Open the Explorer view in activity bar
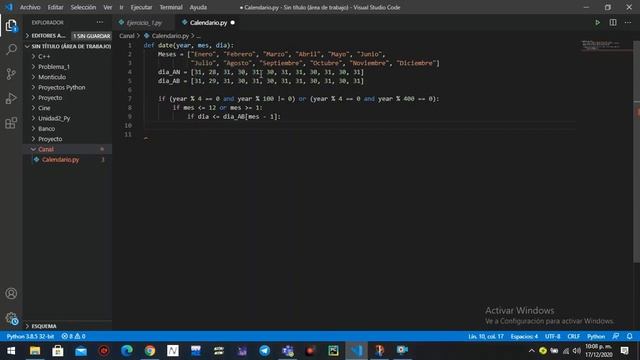640x360 pixels. 11,26
